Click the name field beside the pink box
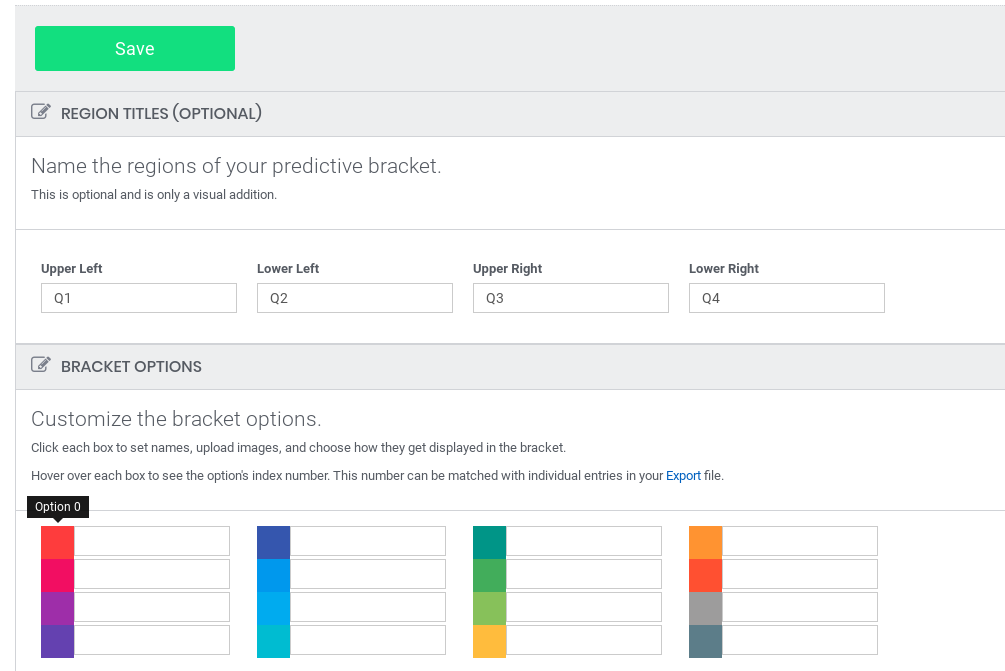The image size is (1005, 671). coord(152,574)
